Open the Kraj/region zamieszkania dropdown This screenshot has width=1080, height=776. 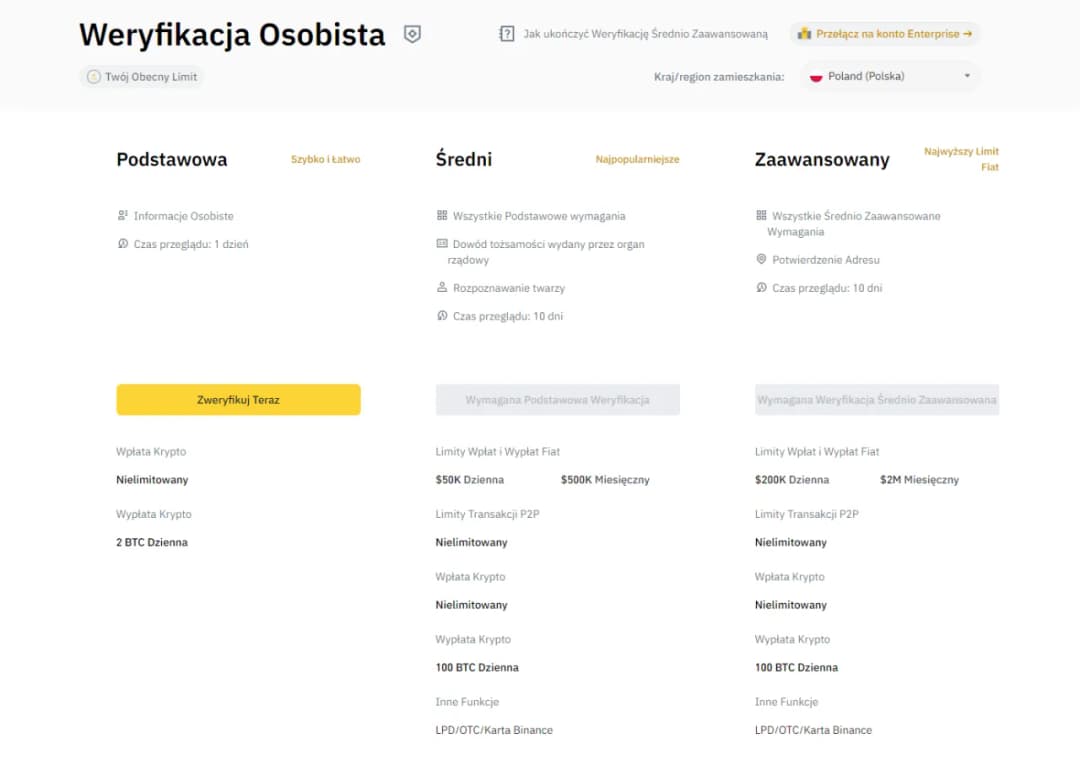pos(888,76)
